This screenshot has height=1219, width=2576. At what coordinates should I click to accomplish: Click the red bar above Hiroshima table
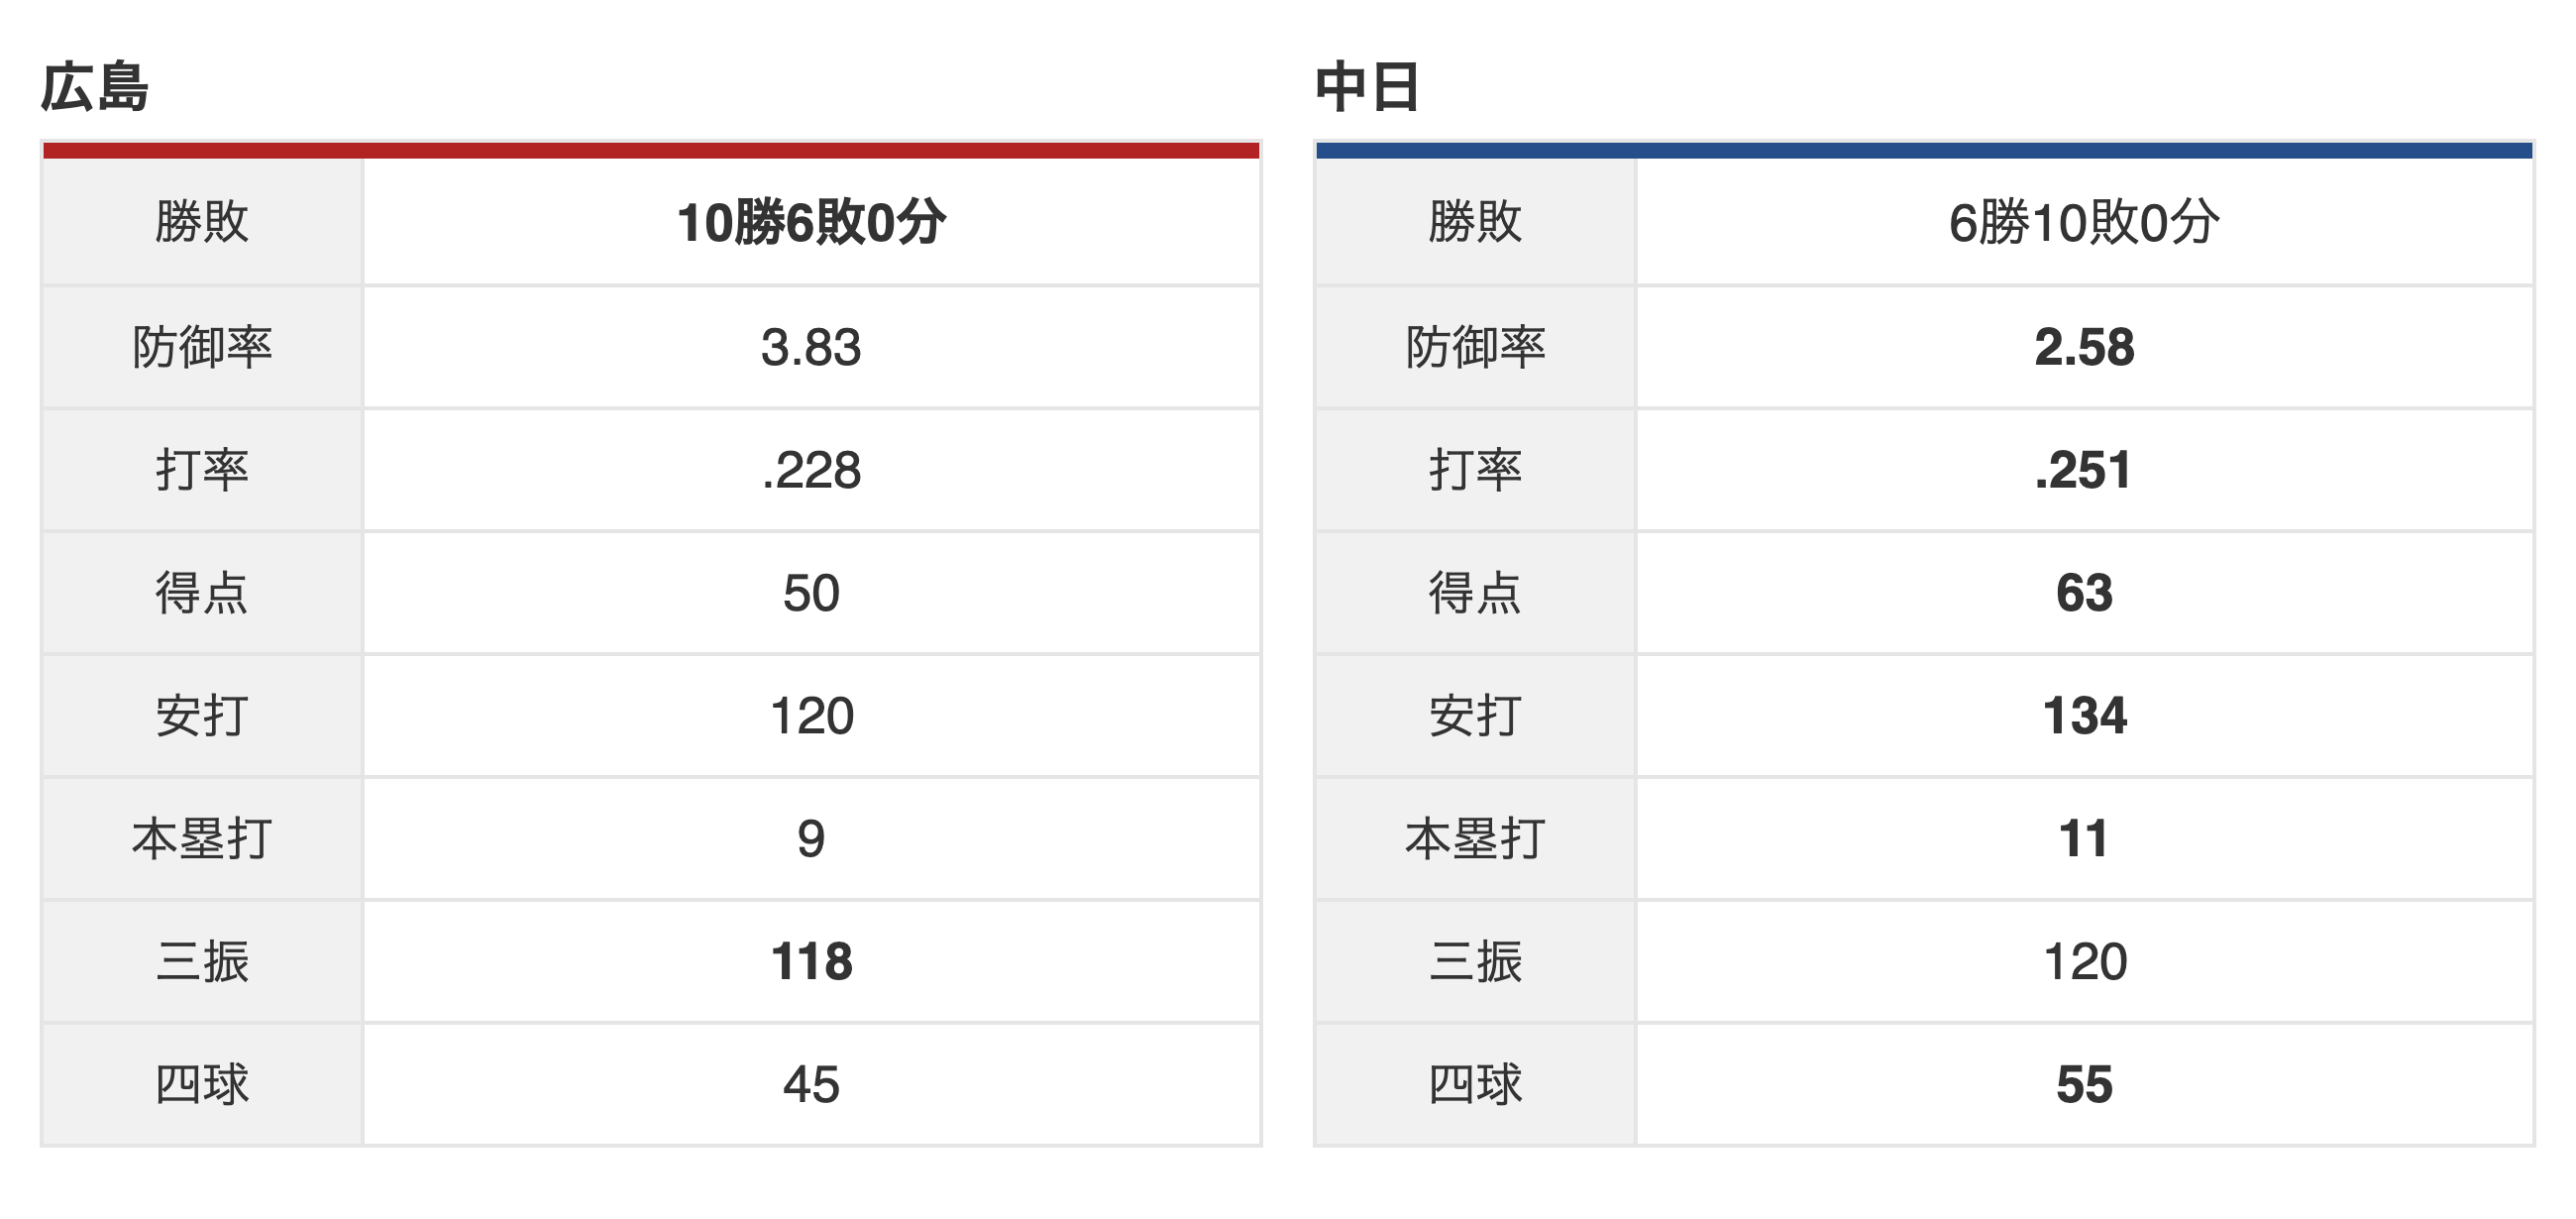pos(651,151)
